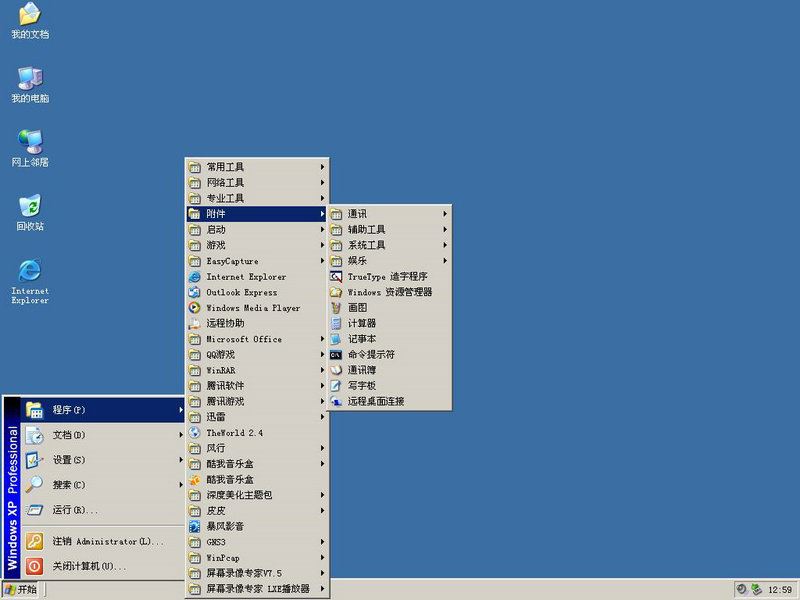Expand 游戏 submenu arrow
Screen dimensions: 800x600
[322, 245]
